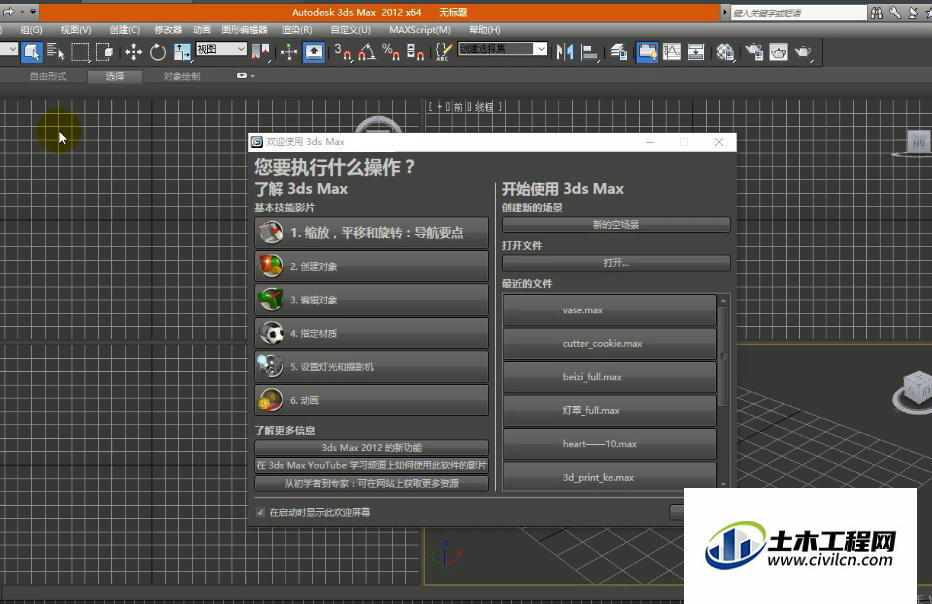The width and height of the screenshot is (932, 604).
Task: Click the ViewCube in the front viewport
Action: [x=918, y=143]
